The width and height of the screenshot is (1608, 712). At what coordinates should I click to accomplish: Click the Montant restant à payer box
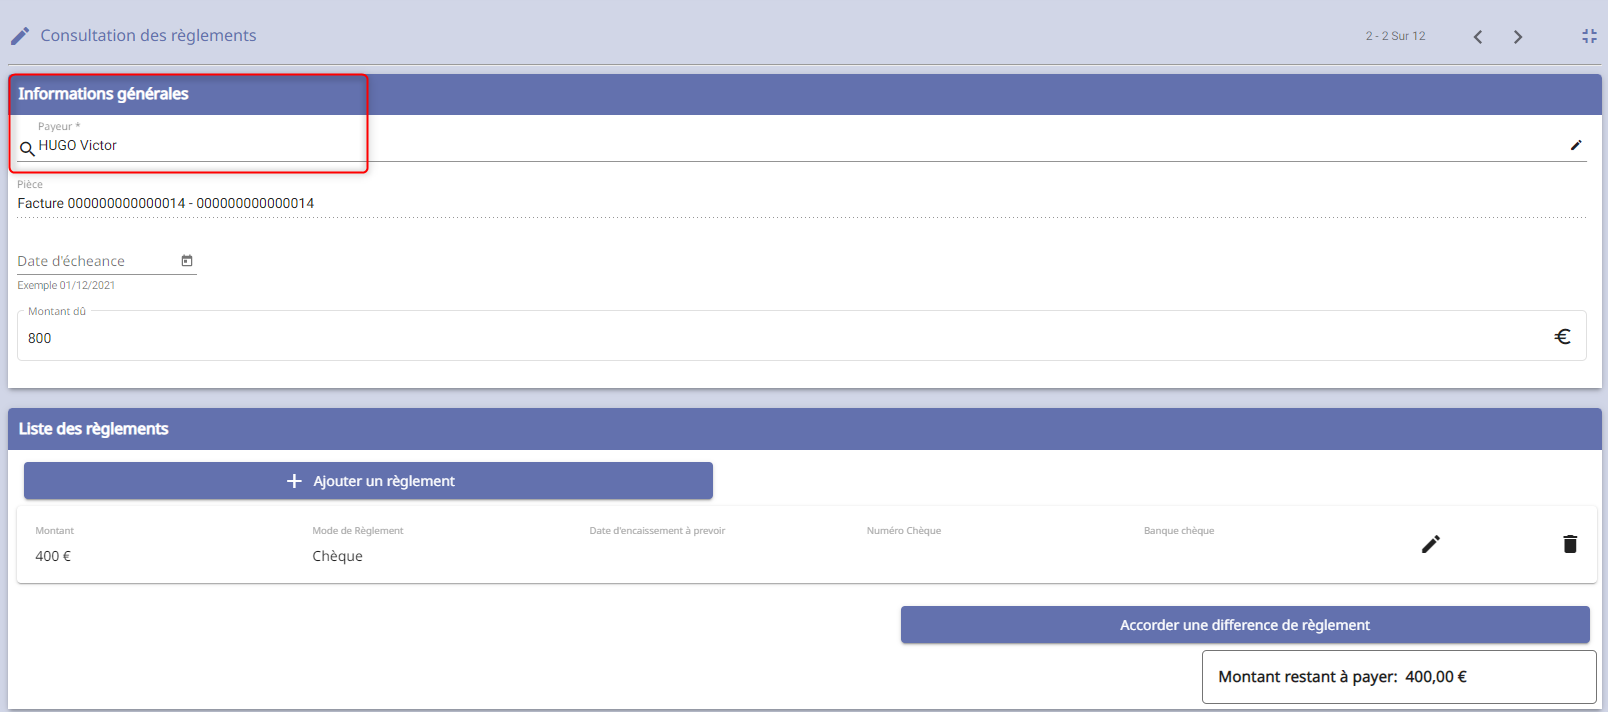[x=1398, y=677]
